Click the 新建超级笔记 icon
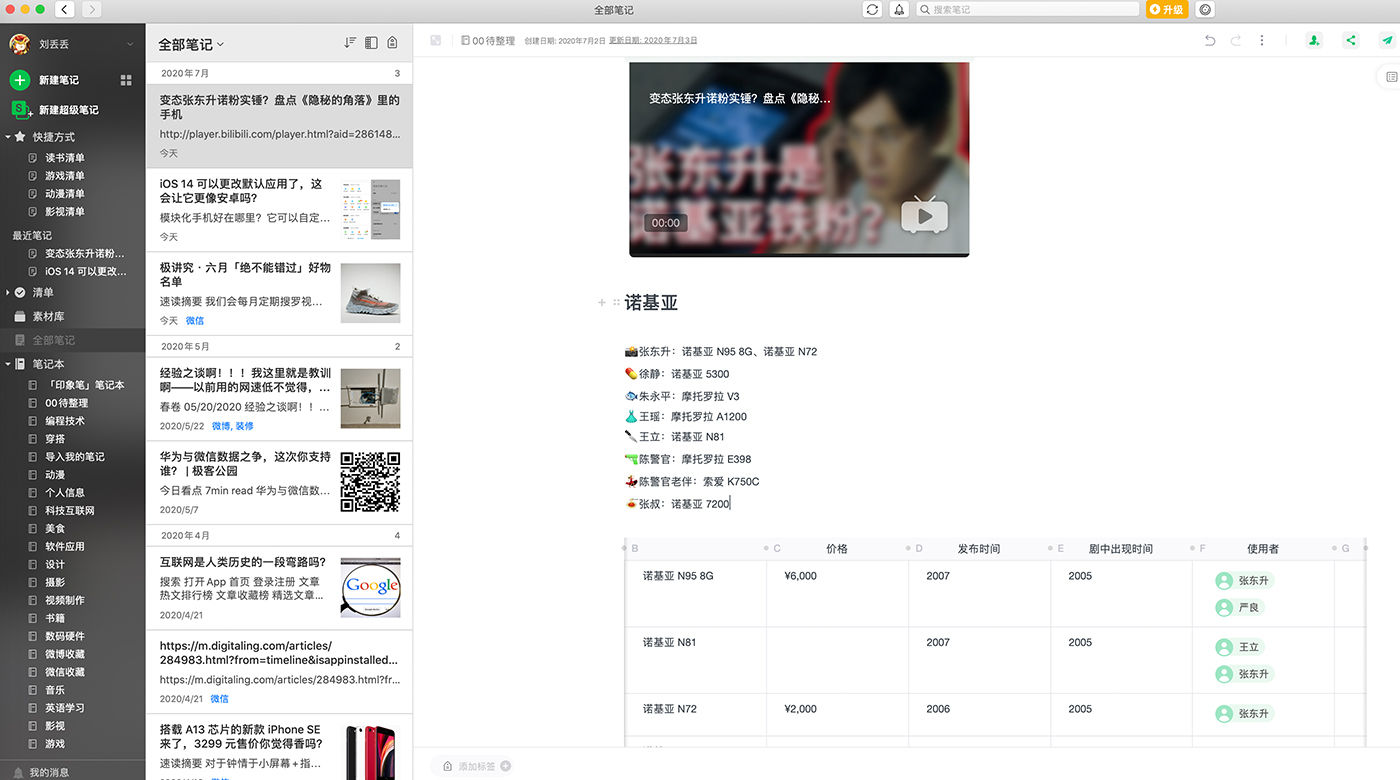The width and height of the screenshot is (1400, 780). coord(20,110)
